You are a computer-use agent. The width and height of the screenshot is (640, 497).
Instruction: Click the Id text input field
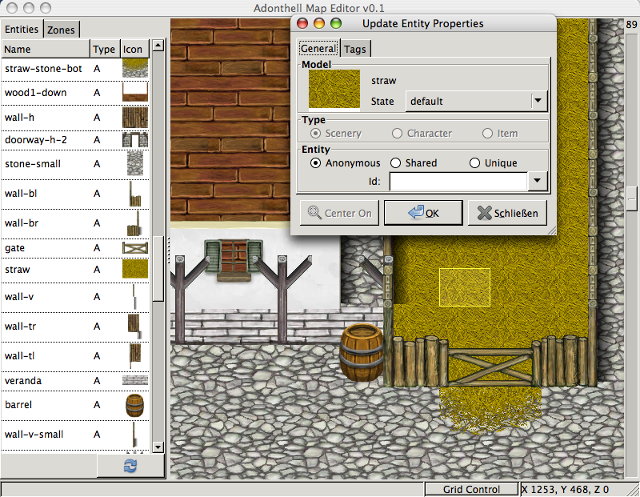[458, 182]
